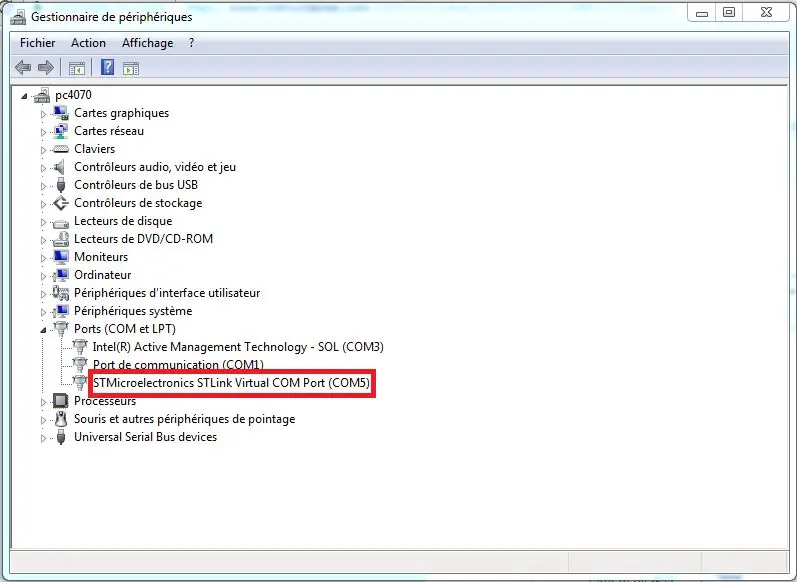This screenshot has height=582, width=797.
Task: Click the Ports (COM et LPT) icon
Action: pos(60,329)
